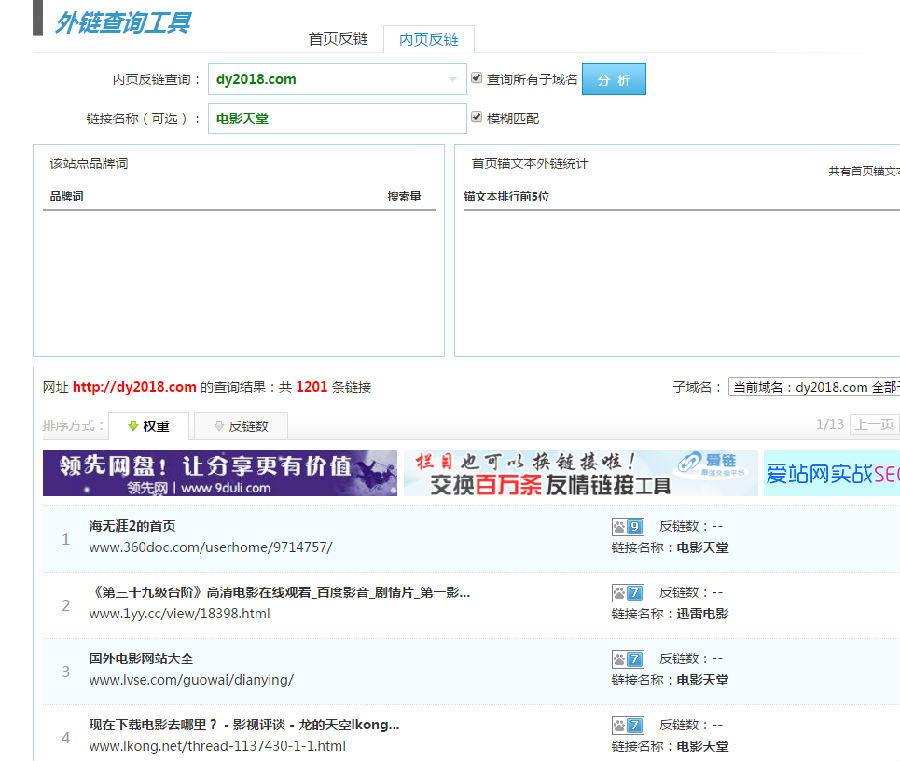The height and width of the screenshot is (761, 900).
Task: Click the gray arrow beside 反链数
Action: (219, 426)
